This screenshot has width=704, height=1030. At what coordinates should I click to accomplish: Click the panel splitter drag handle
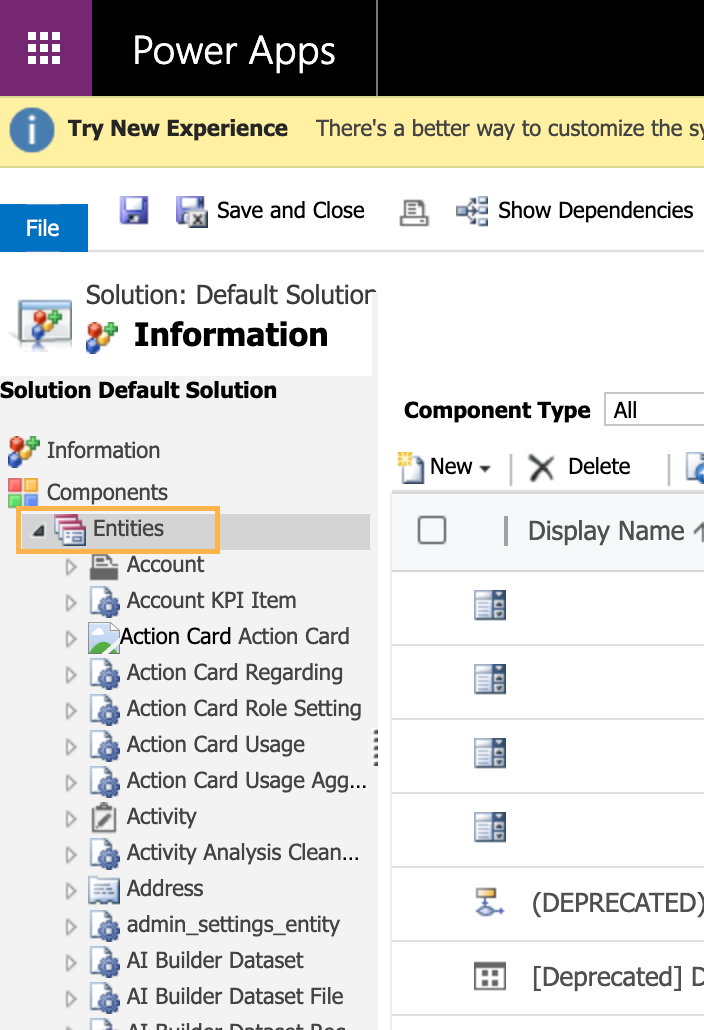coord(376,746)
